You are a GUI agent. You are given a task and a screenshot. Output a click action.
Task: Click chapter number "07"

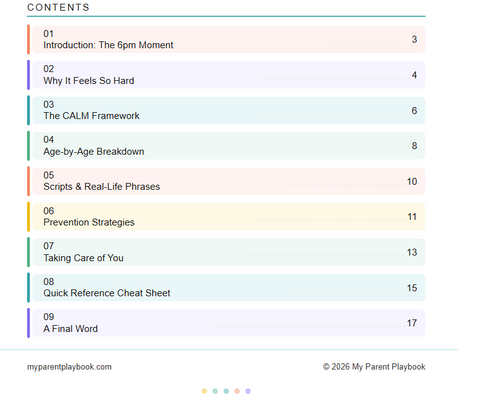click(x=48, y=246)
